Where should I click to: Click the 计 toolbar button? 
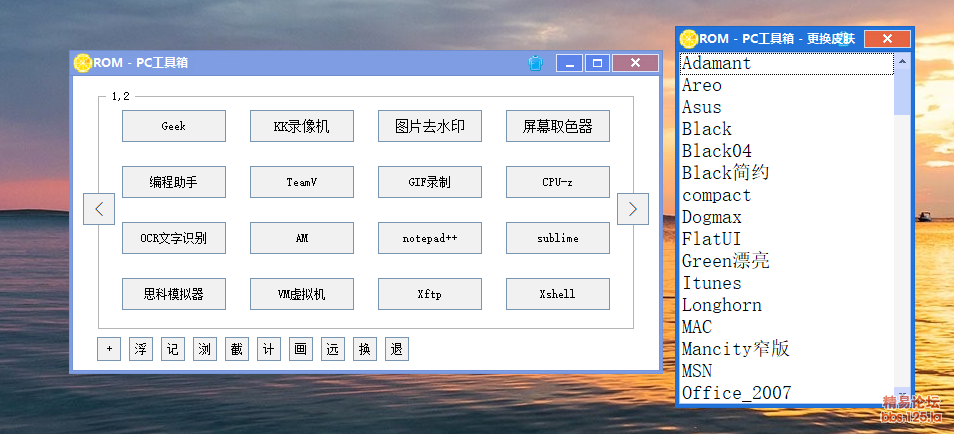tap(268, 349)
